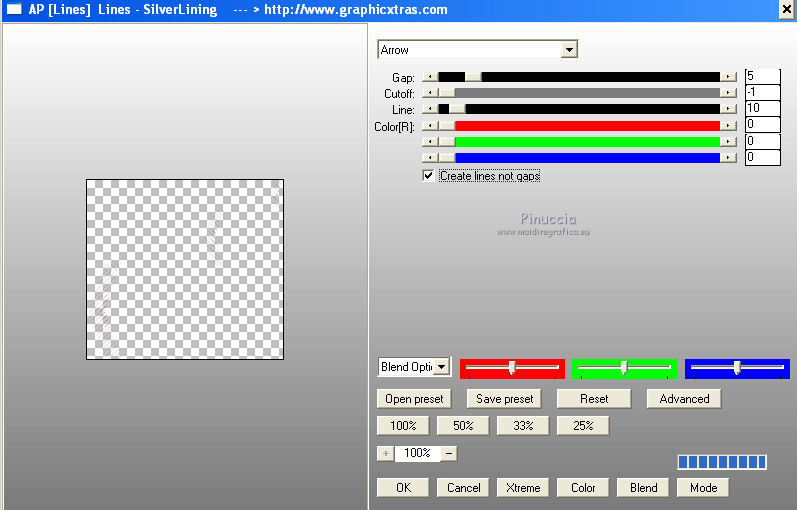
Task: Click right arrow of Cutoff slider
Action: click(728, 93)
